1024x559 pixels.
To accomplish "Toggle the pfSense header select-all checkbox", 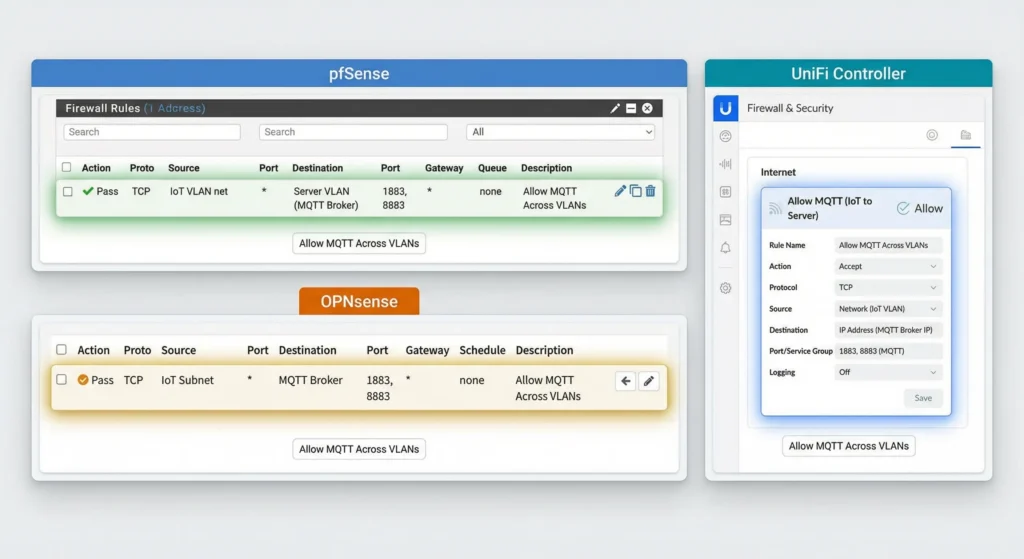I will tap(67, 167).
